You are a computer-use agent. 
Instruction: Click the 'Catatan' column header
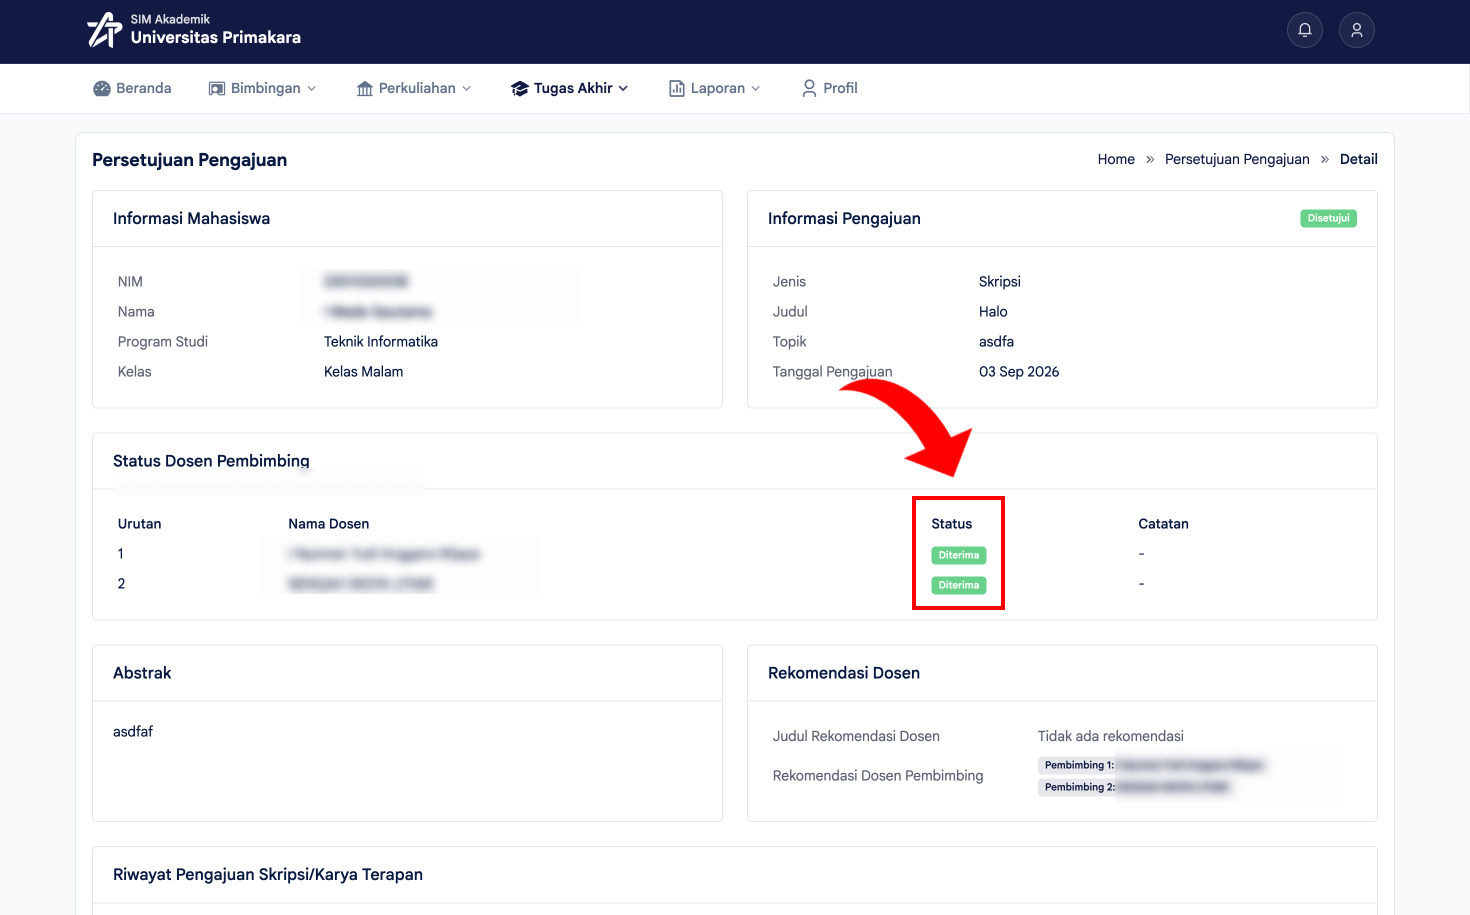click(1164, 524)
